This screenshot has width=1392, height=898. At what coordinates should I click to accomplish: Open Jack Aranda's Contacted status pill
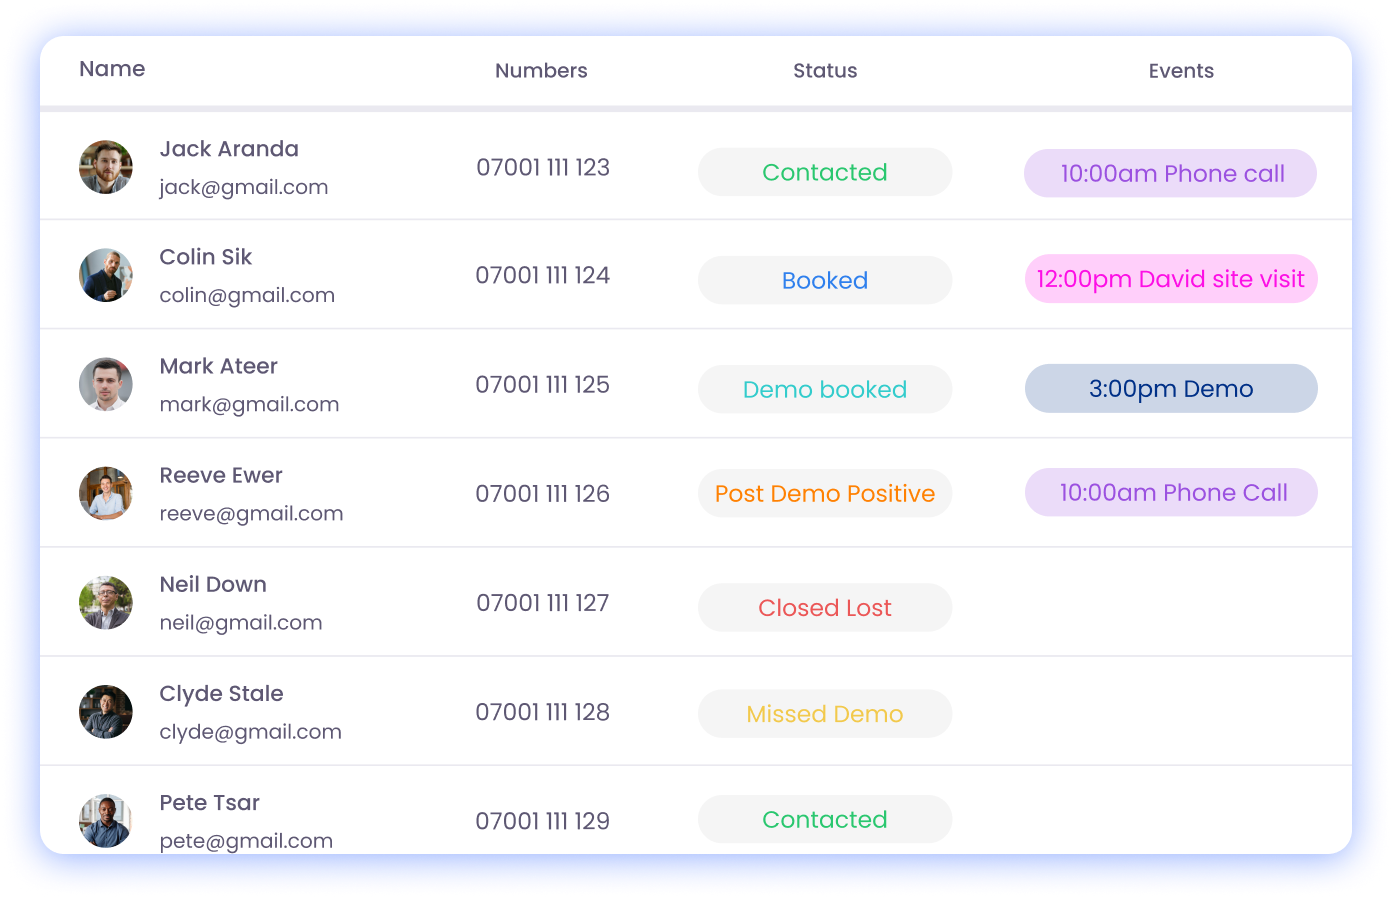tap(825, 172)
